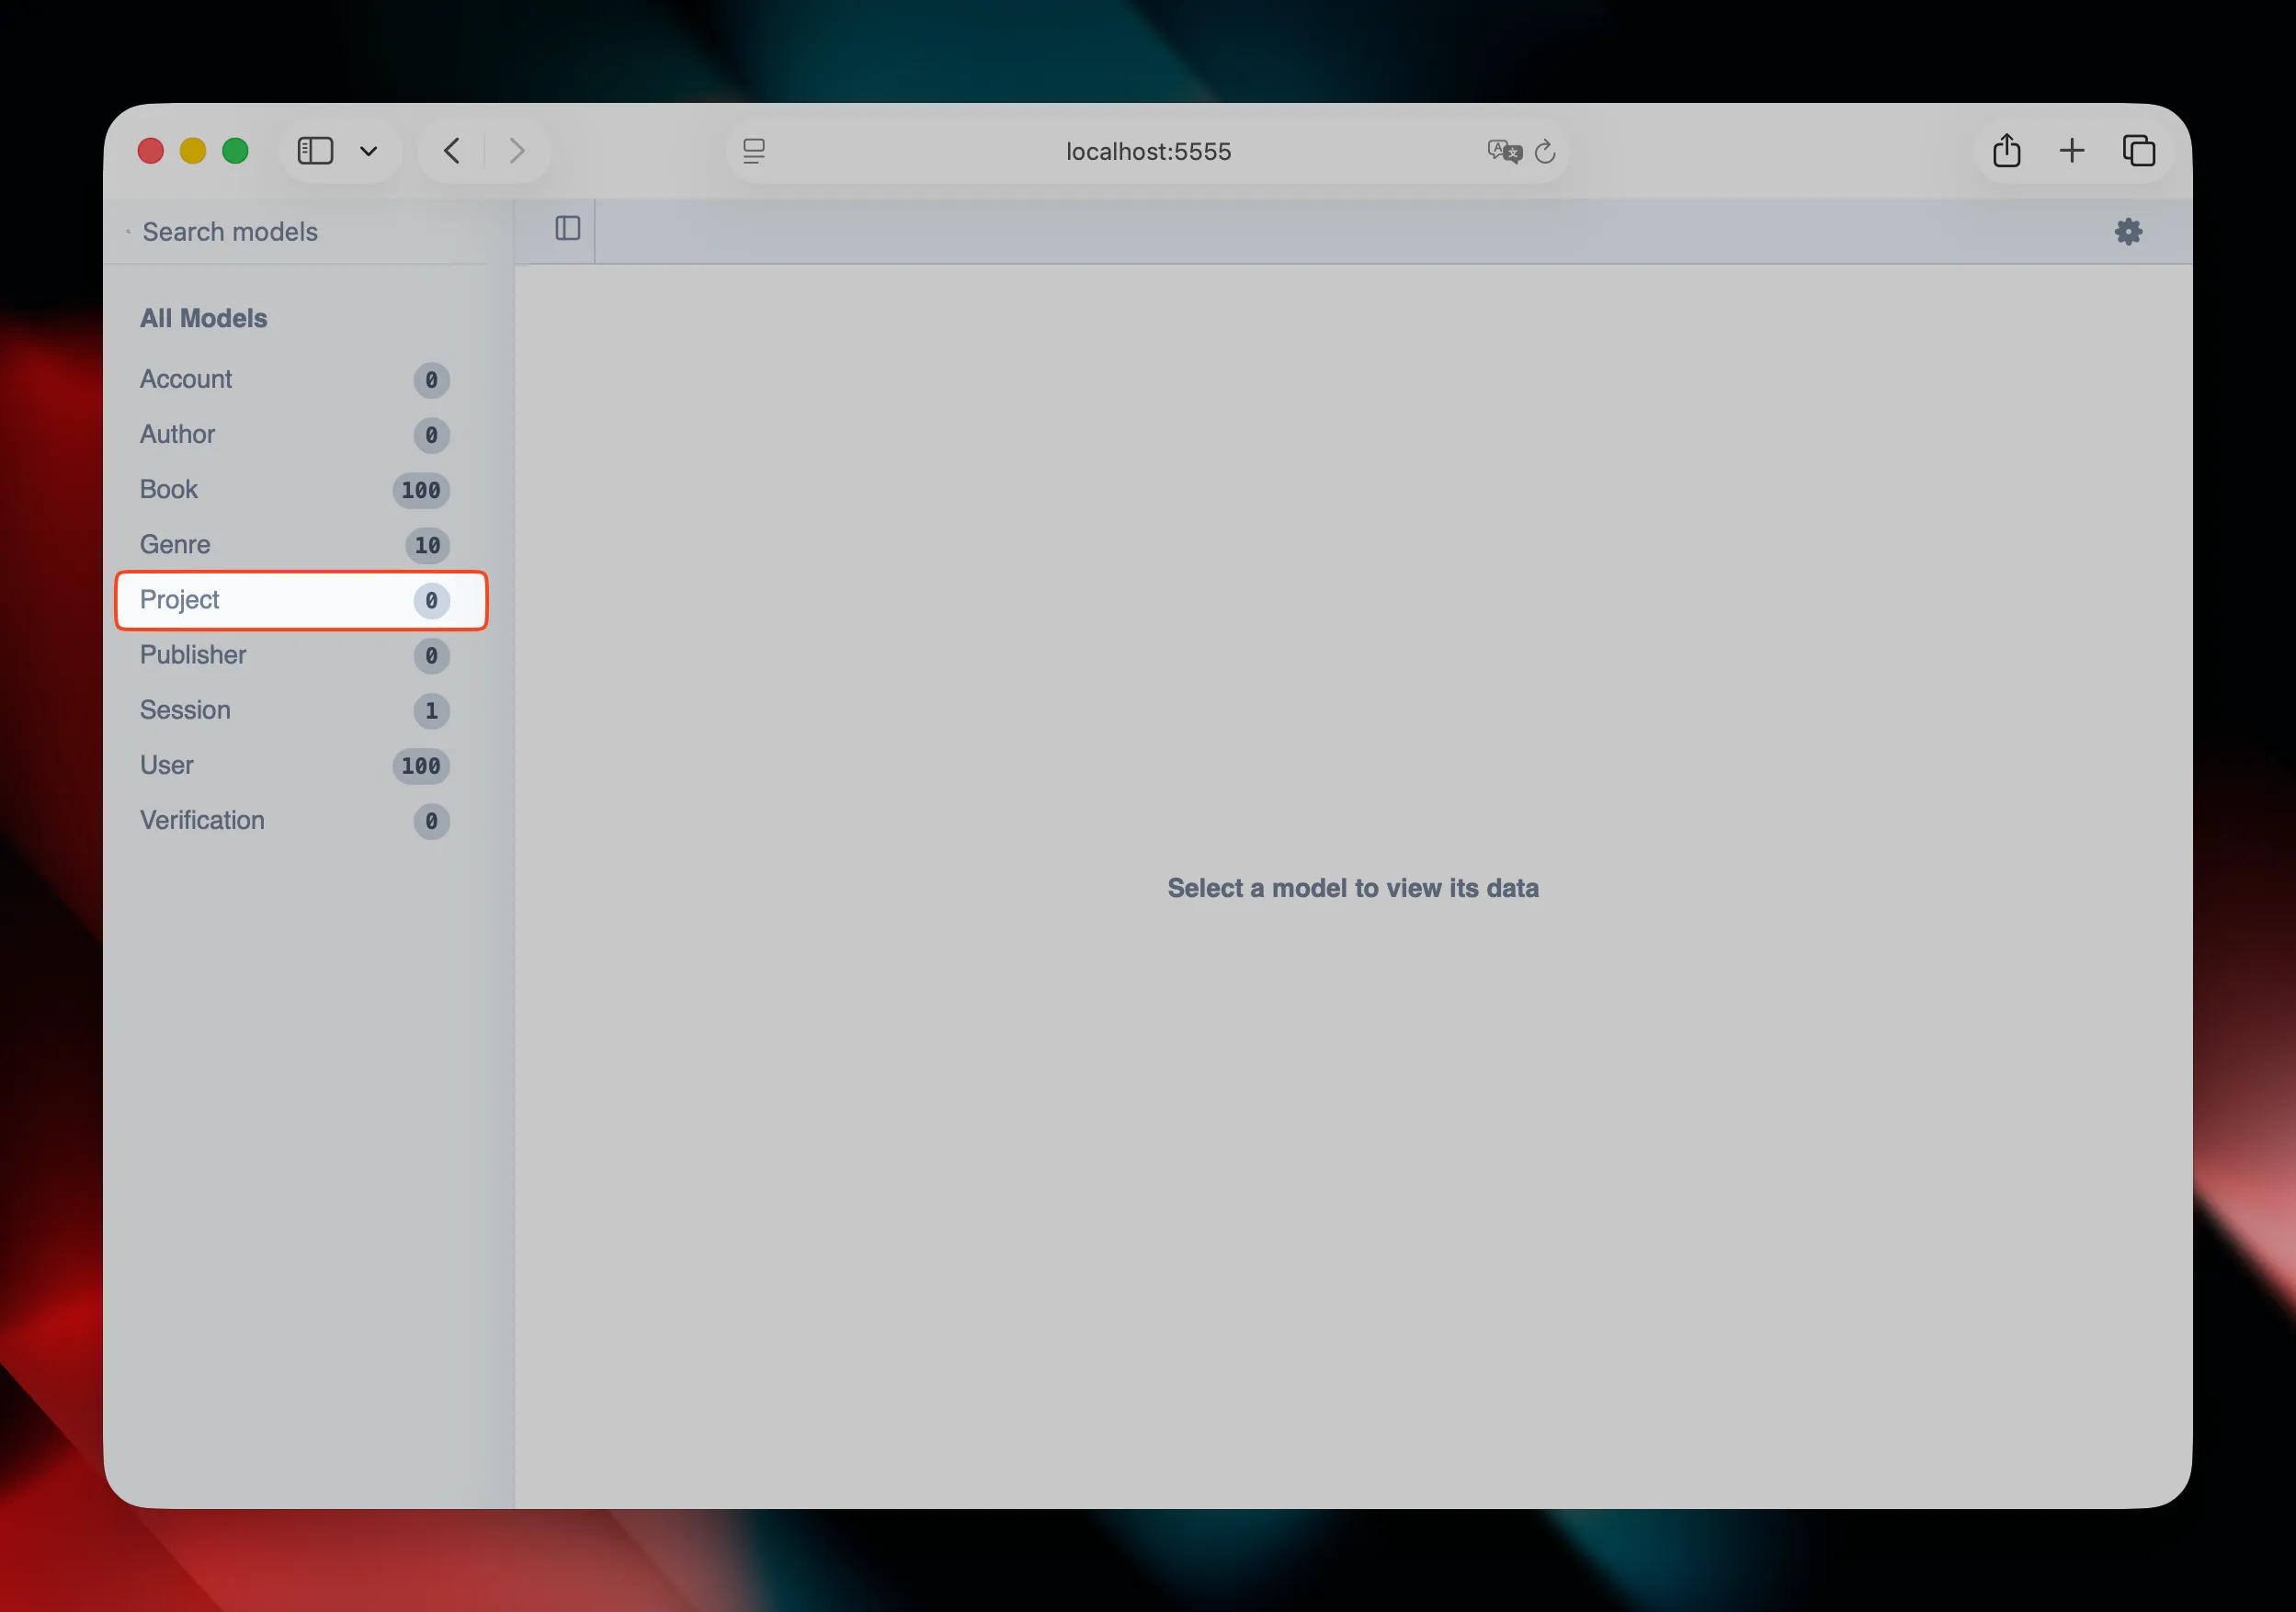Open a new tab with the plus icon

coord(2071,151)
